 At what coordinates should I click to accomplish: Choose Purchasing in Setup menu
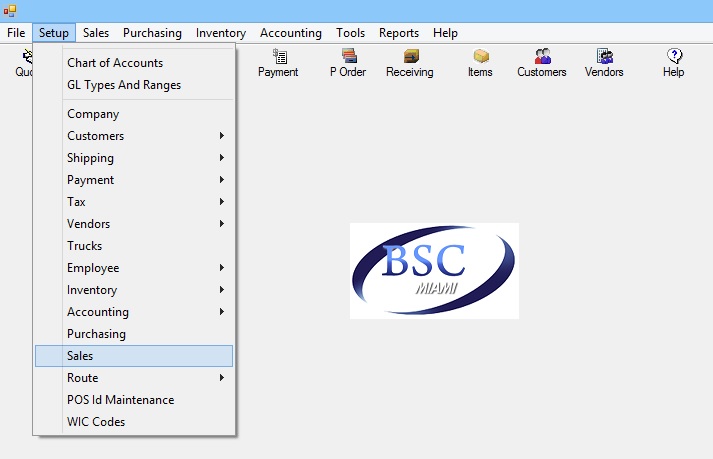134,334
